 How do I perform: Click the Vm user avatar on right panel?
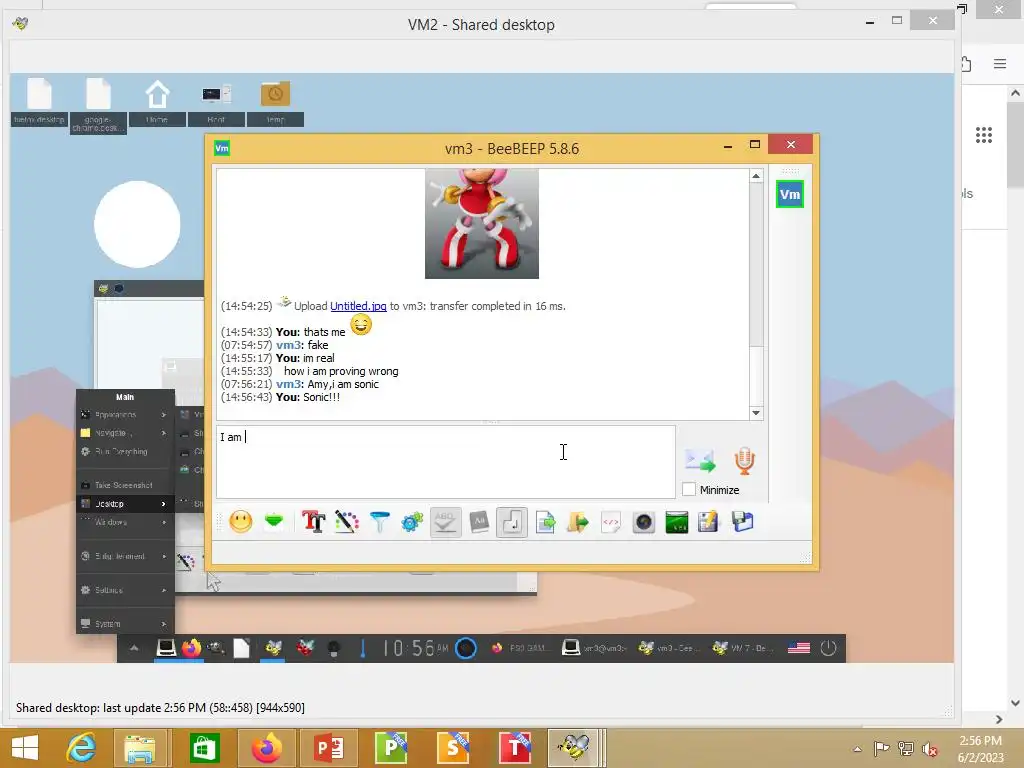(790, 195)
